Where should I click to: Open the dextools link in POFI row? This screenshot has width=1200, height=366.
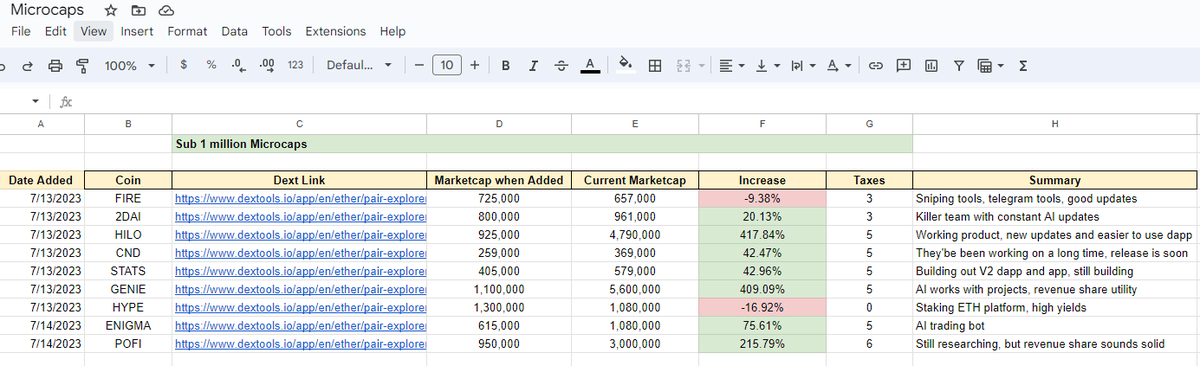pyautogui.click(x=300, y=343)
